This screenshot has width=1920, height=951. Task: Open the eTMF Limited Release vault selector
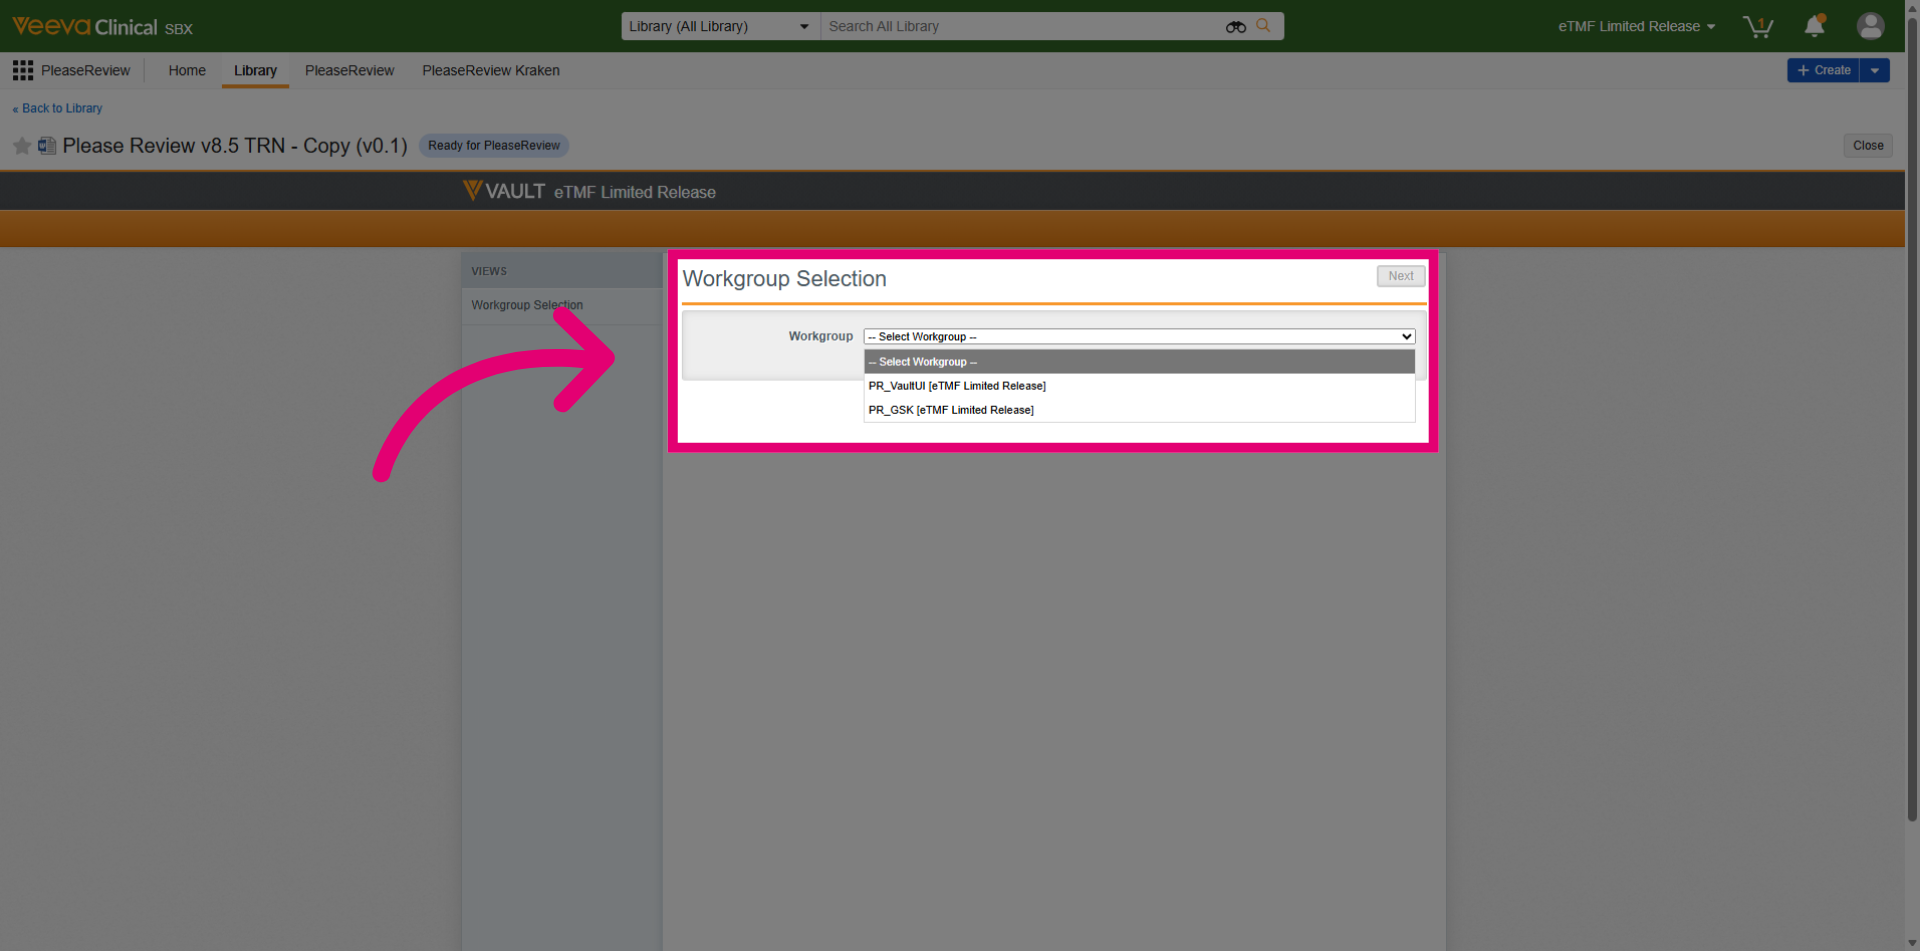tap(1636, 26)
